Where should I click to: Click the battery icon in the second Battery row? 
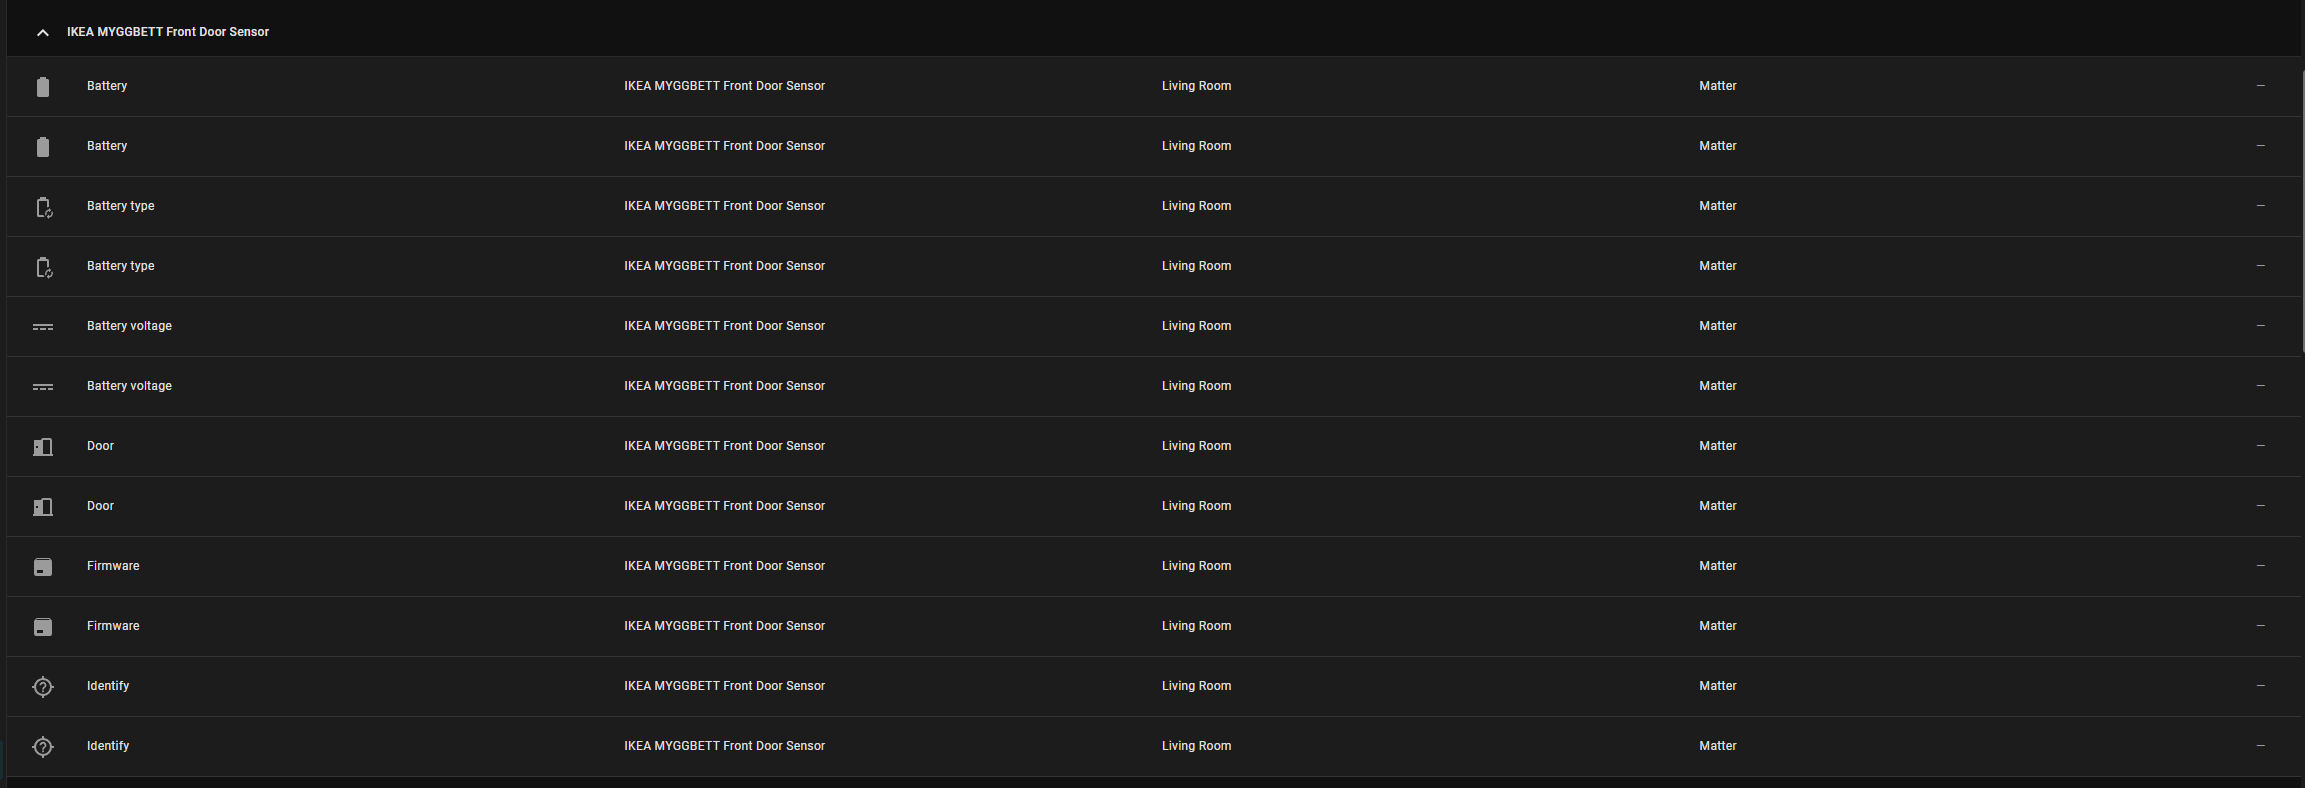coord(42,146)
